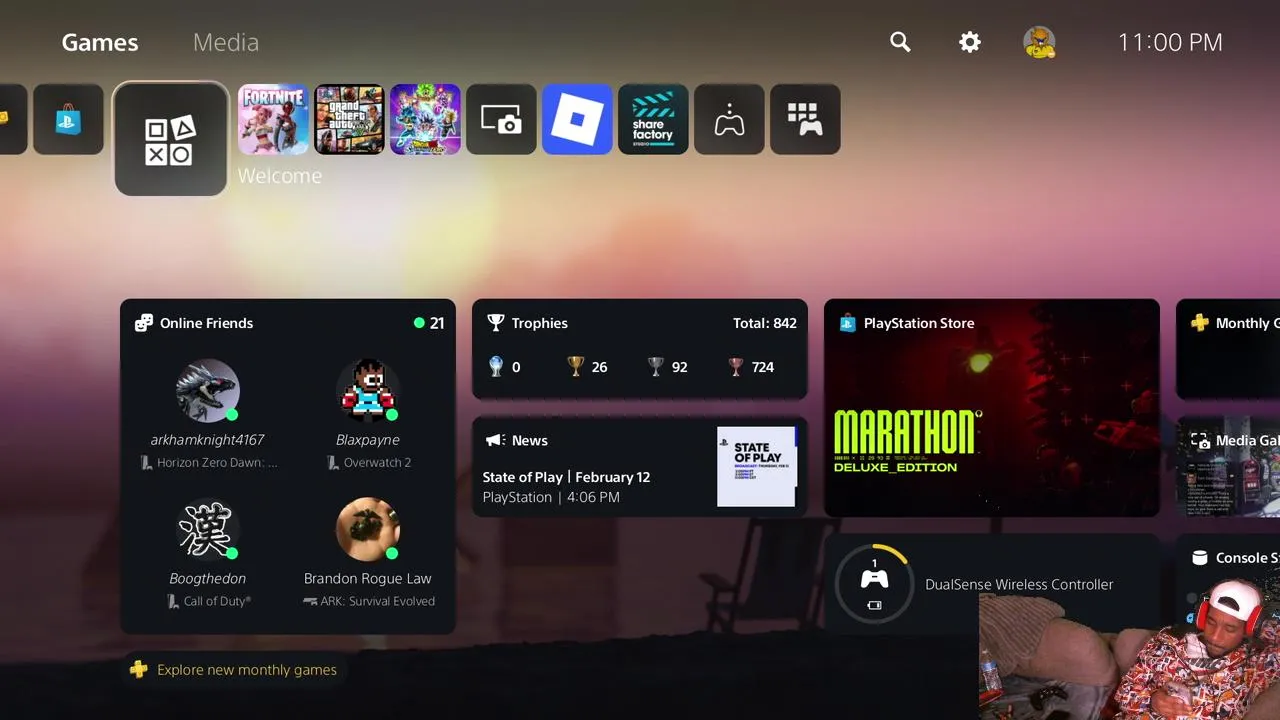Click the ARK: Survival Evolved activity text
The width and height of the screenshot is (1280, 720).
[377, 602]
